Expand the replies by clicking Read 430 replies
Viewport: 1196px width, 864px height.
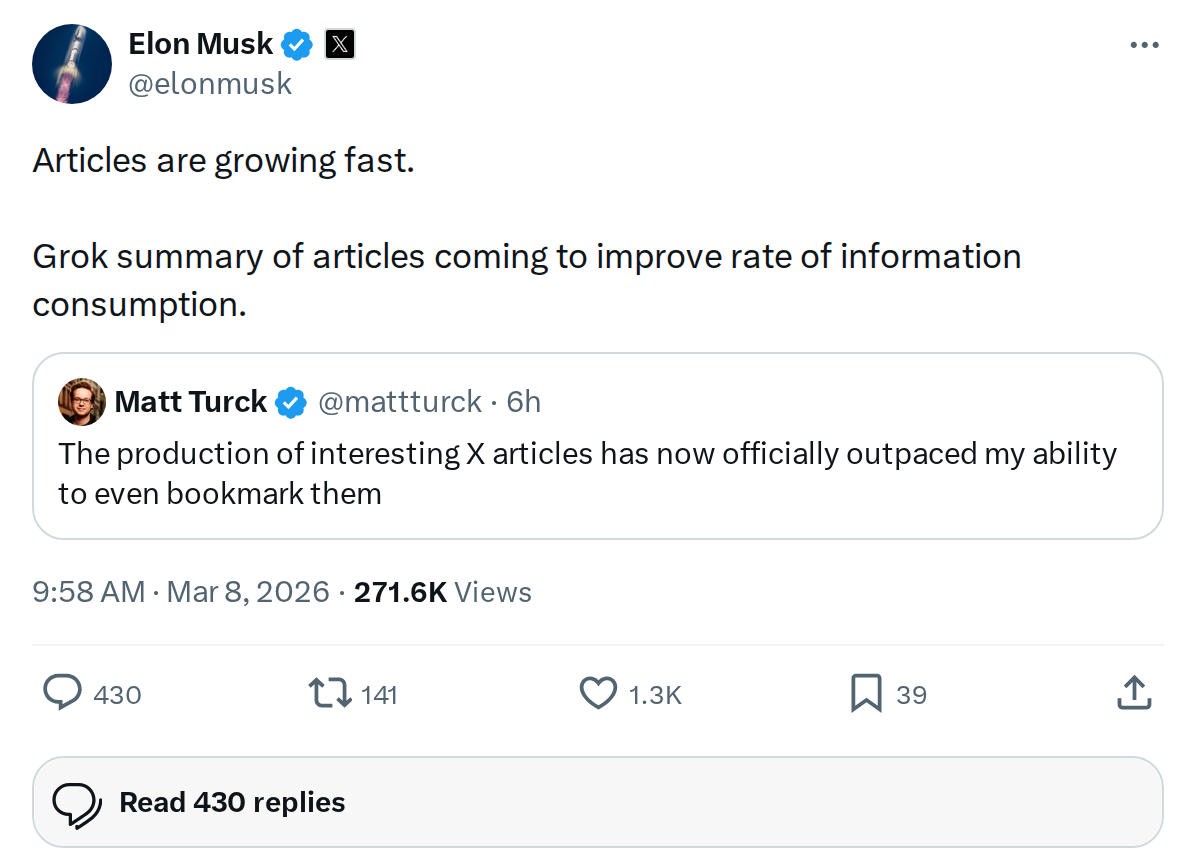point(232,801)
